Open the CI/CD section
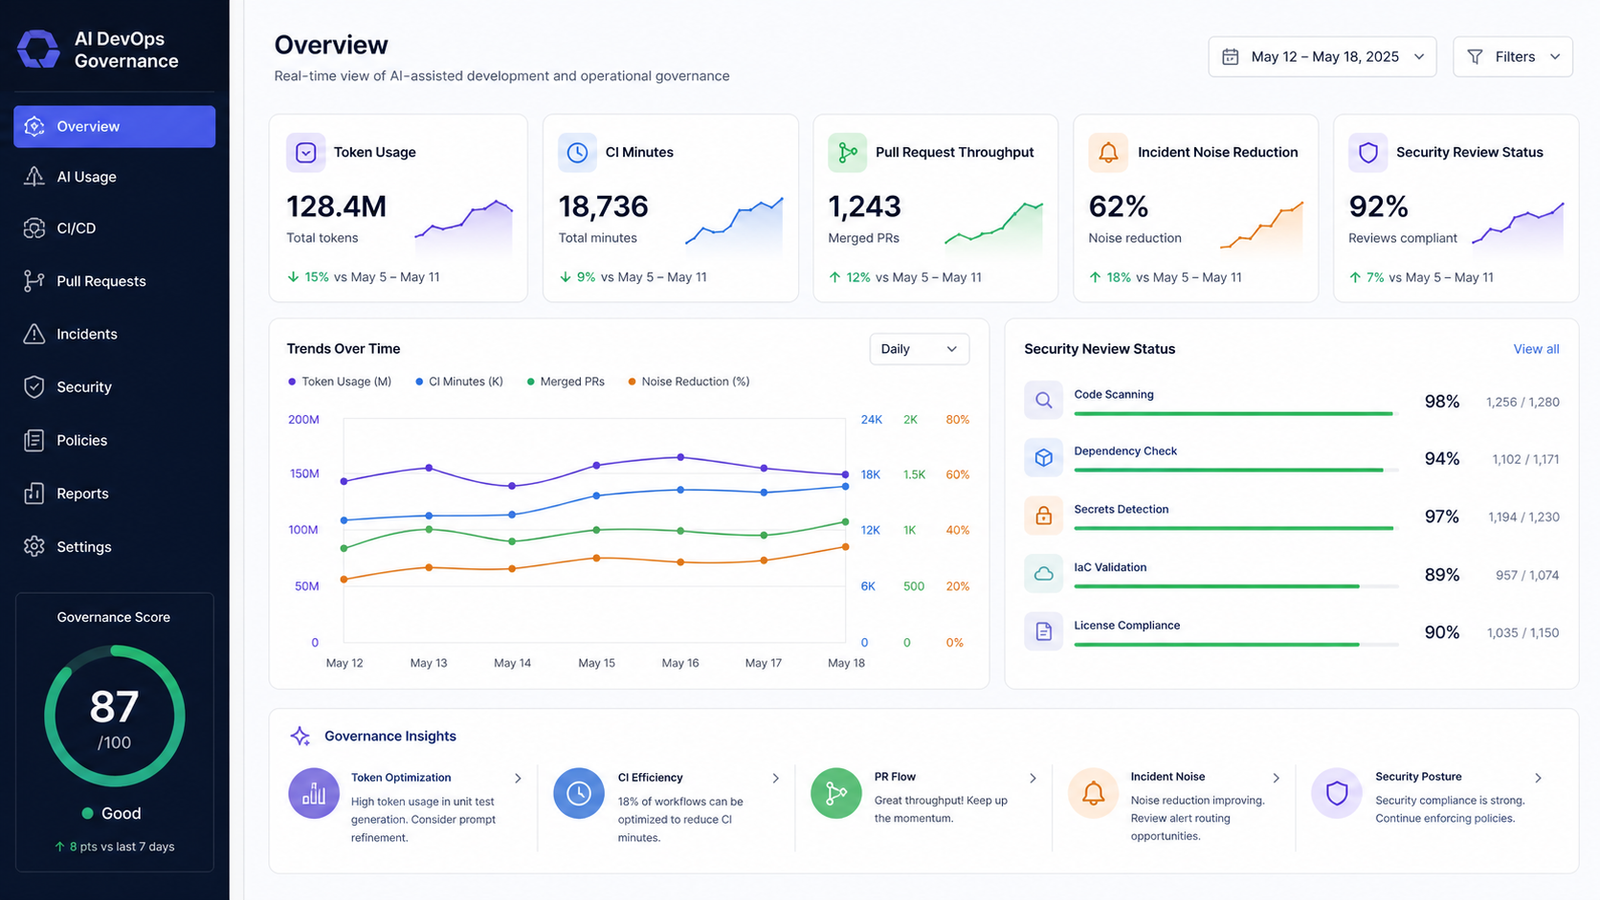The image size is (1600, 900). [x=114, y=228]
